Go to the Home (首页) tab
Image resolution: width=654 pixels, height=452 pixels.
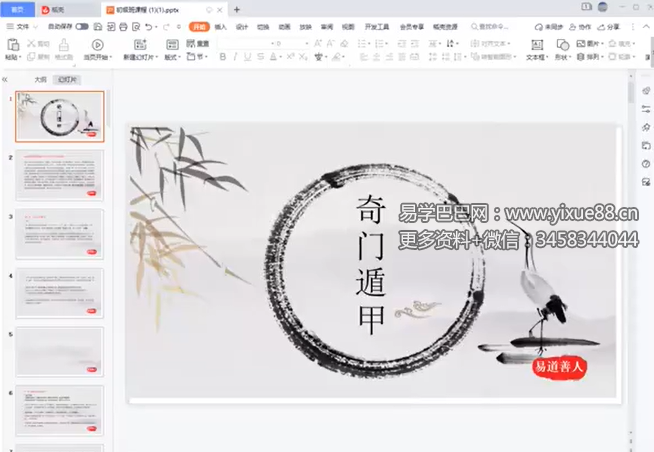pos(17,9)
